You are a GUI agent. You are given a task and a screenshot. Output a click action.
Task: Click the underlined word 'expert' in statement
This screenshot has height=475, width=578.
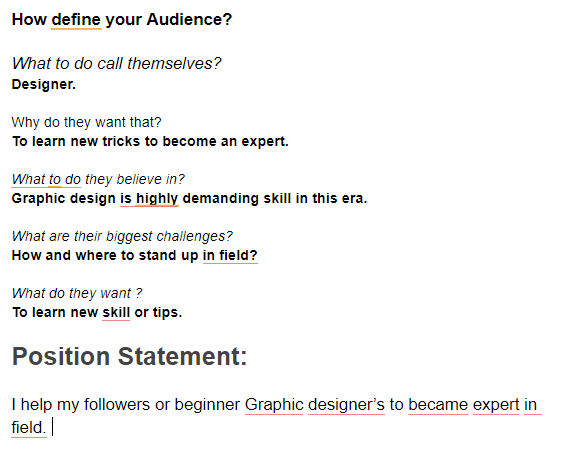496,405
